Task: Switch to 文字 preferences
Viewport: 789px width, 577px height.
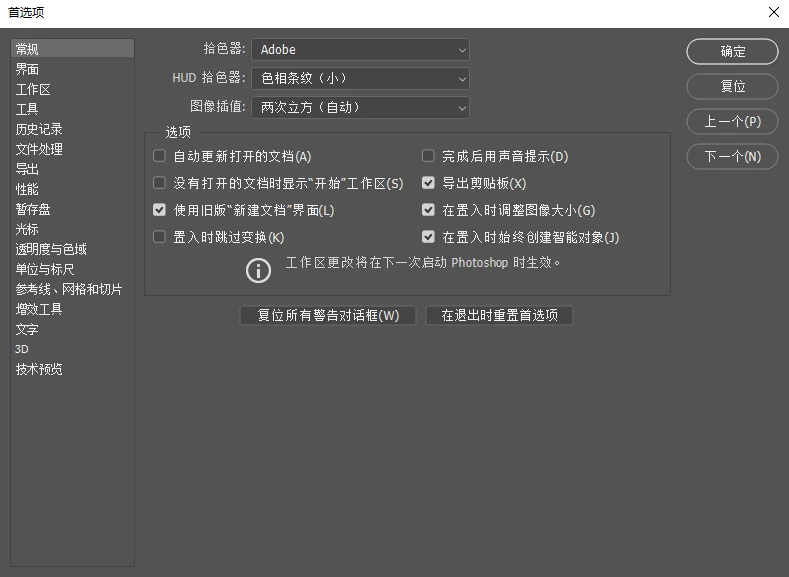Action: (x=72, y=329)
